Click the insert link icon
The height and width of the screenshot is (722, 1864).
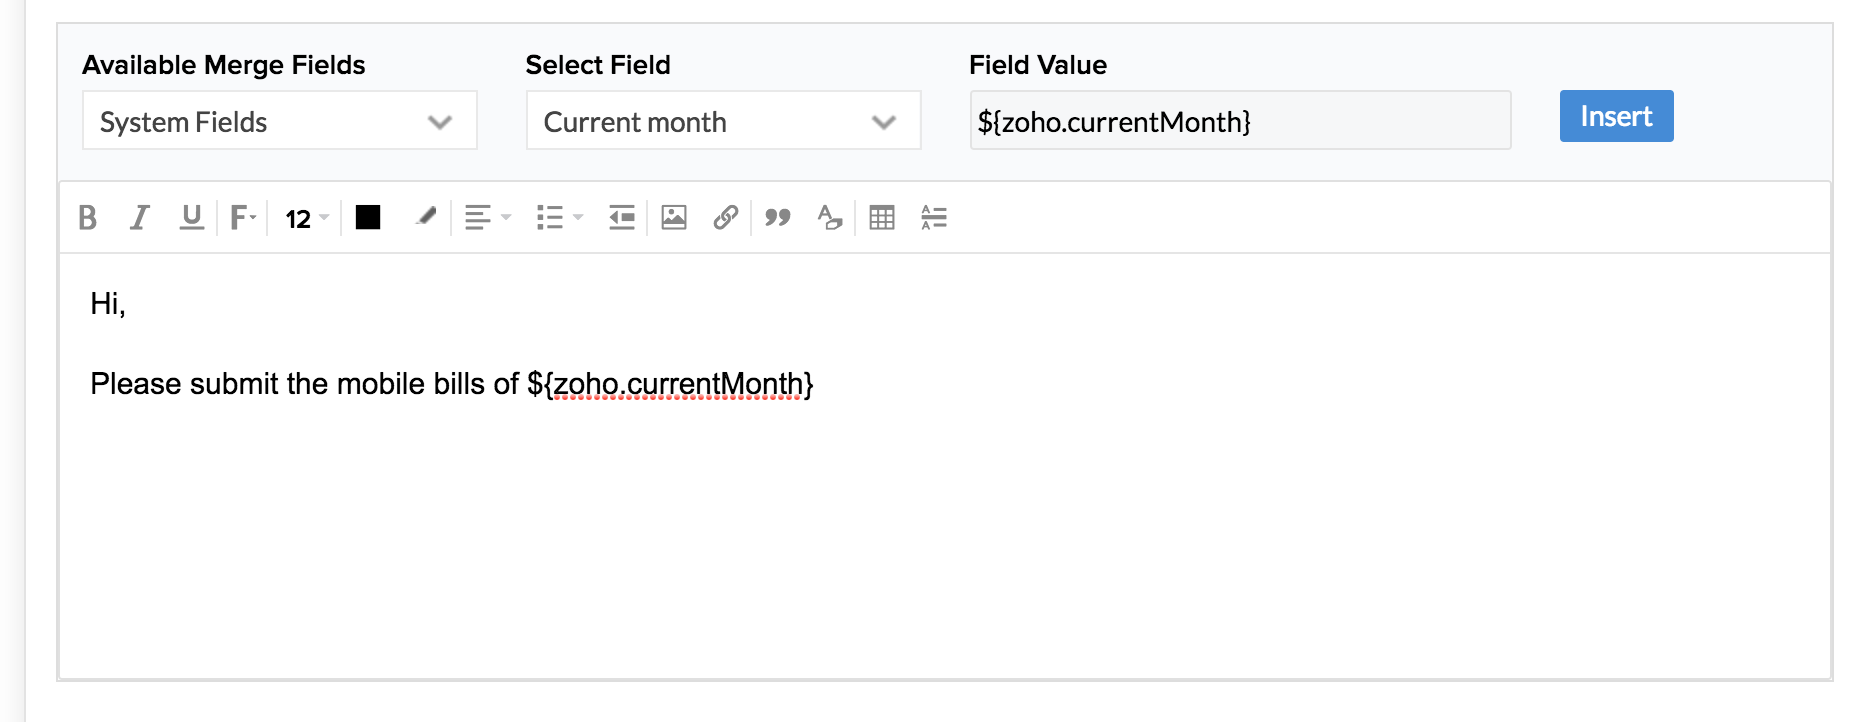click(726, 217)
